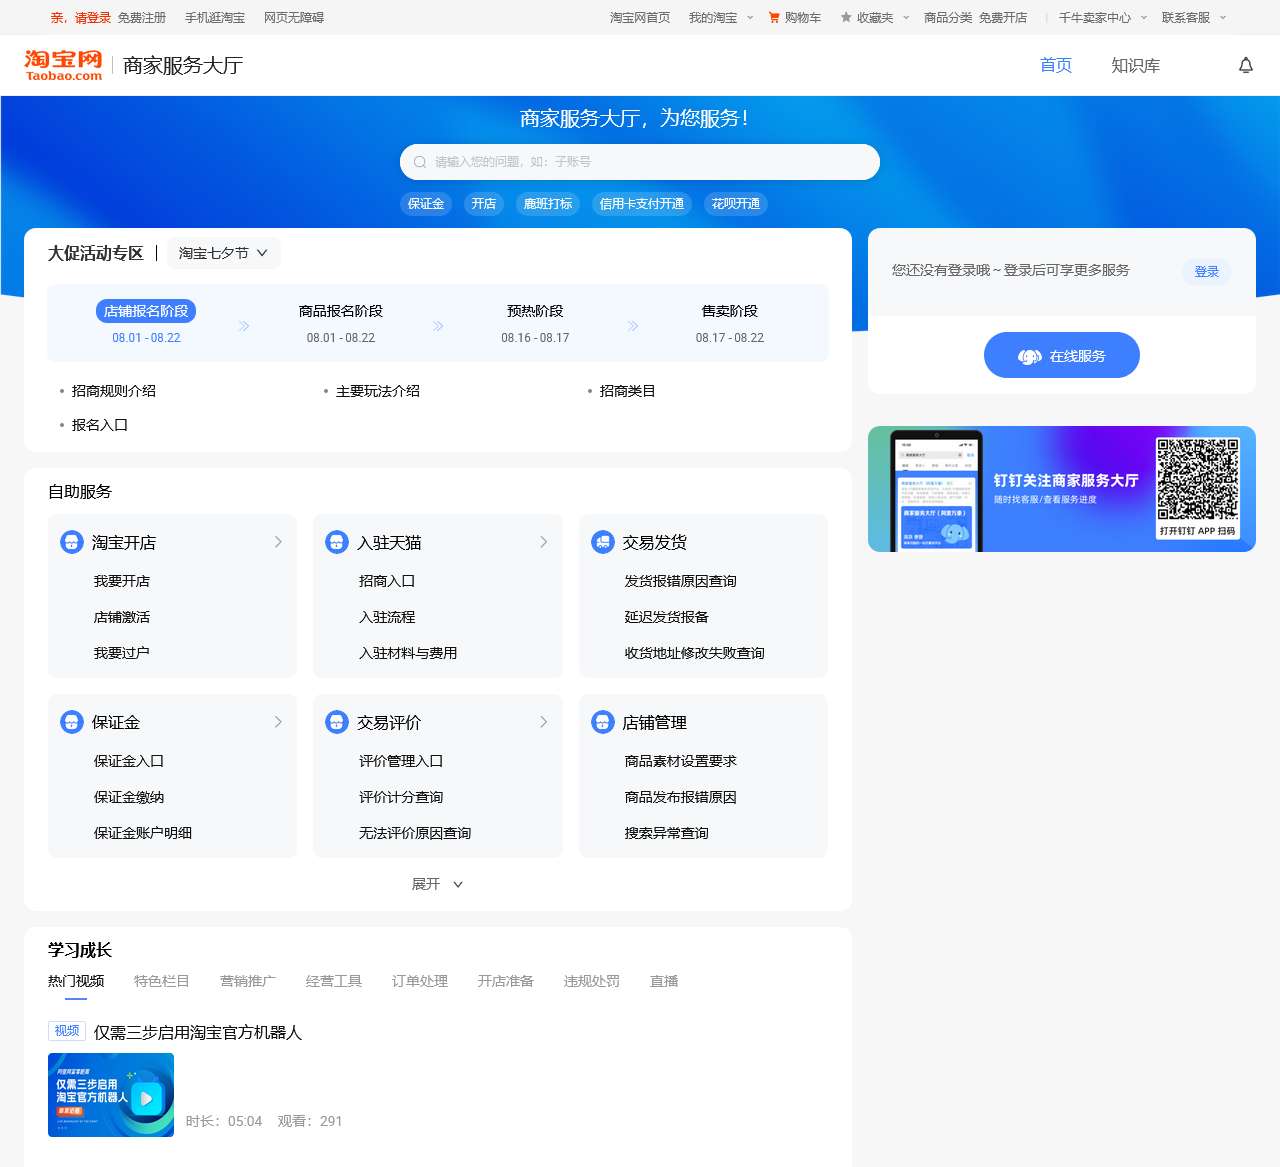Click the 在线服务 button
The width and height of the screenshot is (1280, 1167).
[x=1062, y=355]
